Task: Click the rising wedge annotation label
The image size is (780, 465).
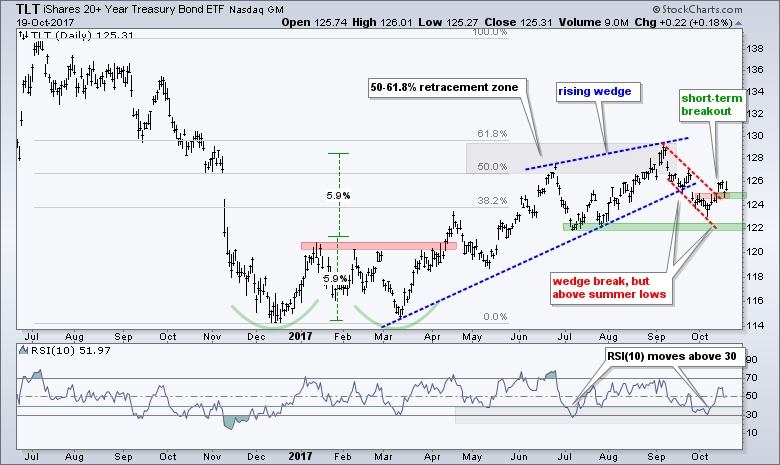Action: click(x=594, y=92)
